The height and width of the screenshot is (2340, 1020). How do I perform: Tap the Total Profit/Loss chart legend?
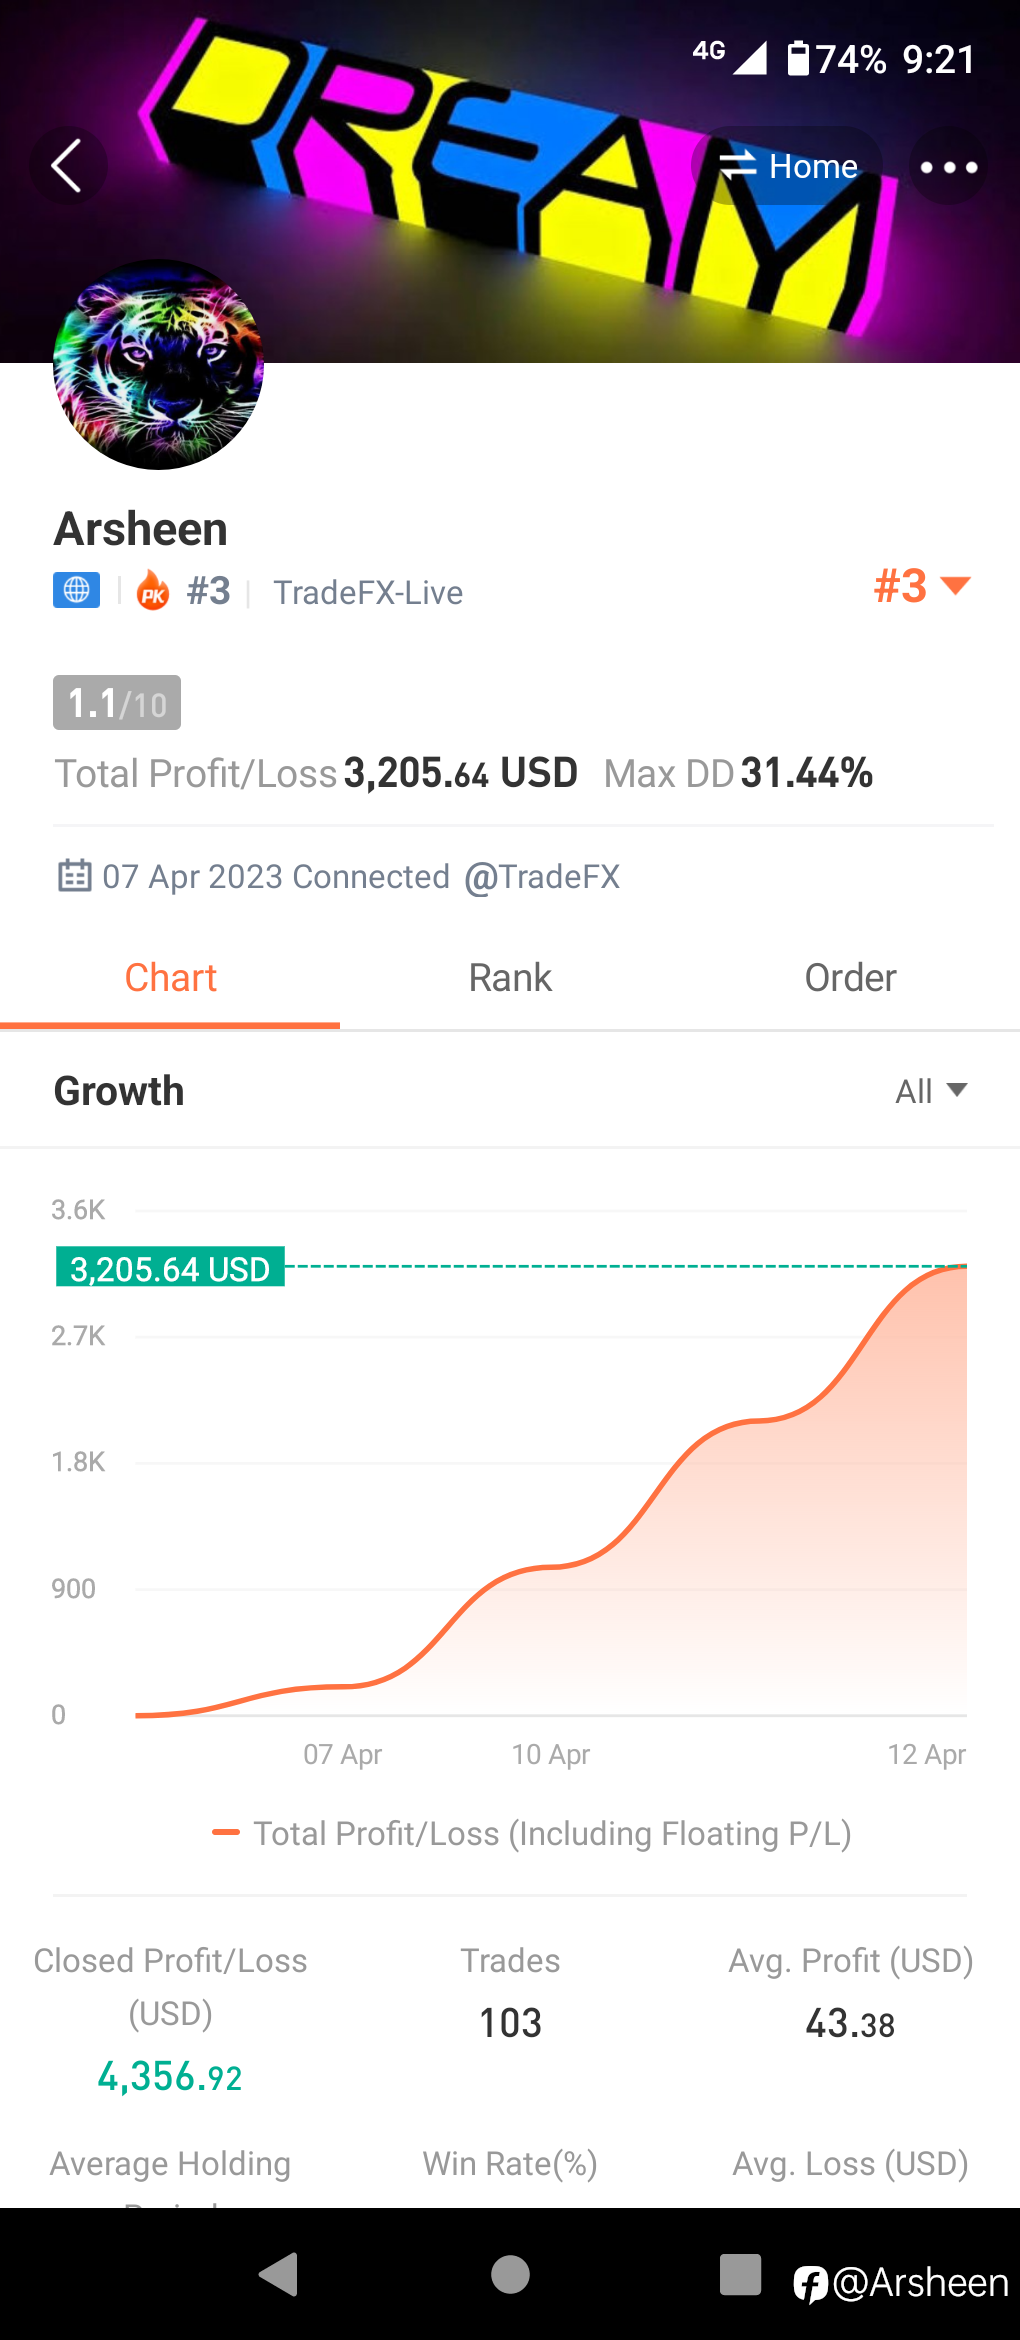click(x=532, y=1833)
